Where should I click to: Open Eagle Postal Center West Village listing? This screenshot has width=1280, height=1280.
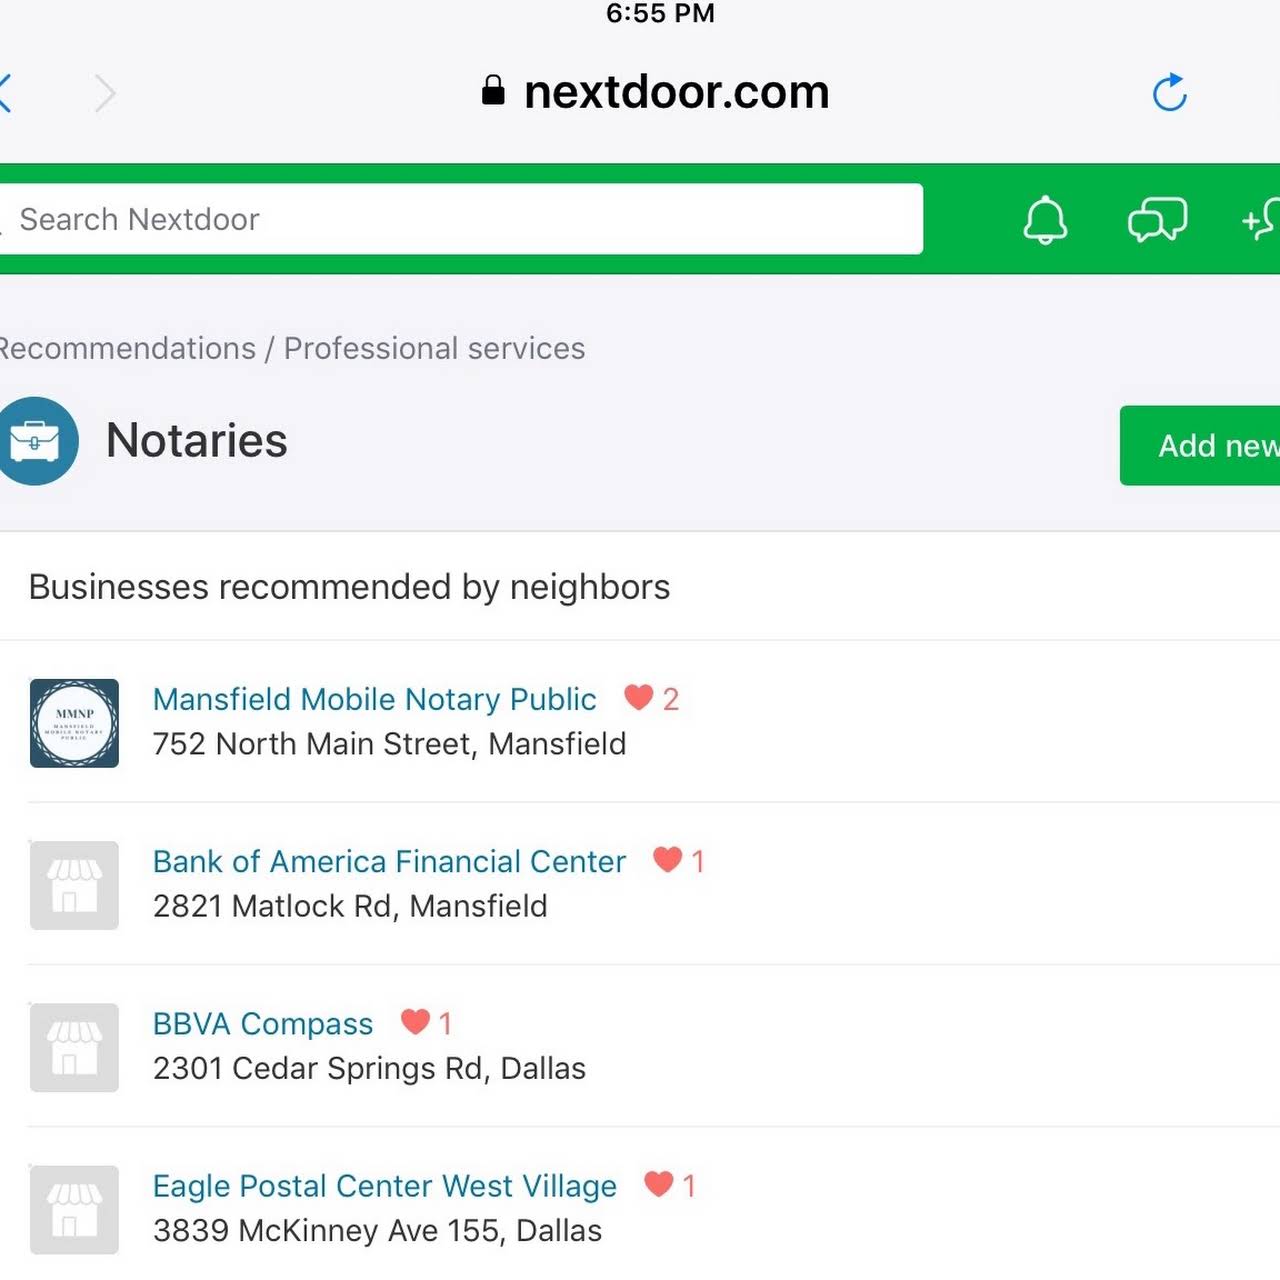[x=385, y=1185]
